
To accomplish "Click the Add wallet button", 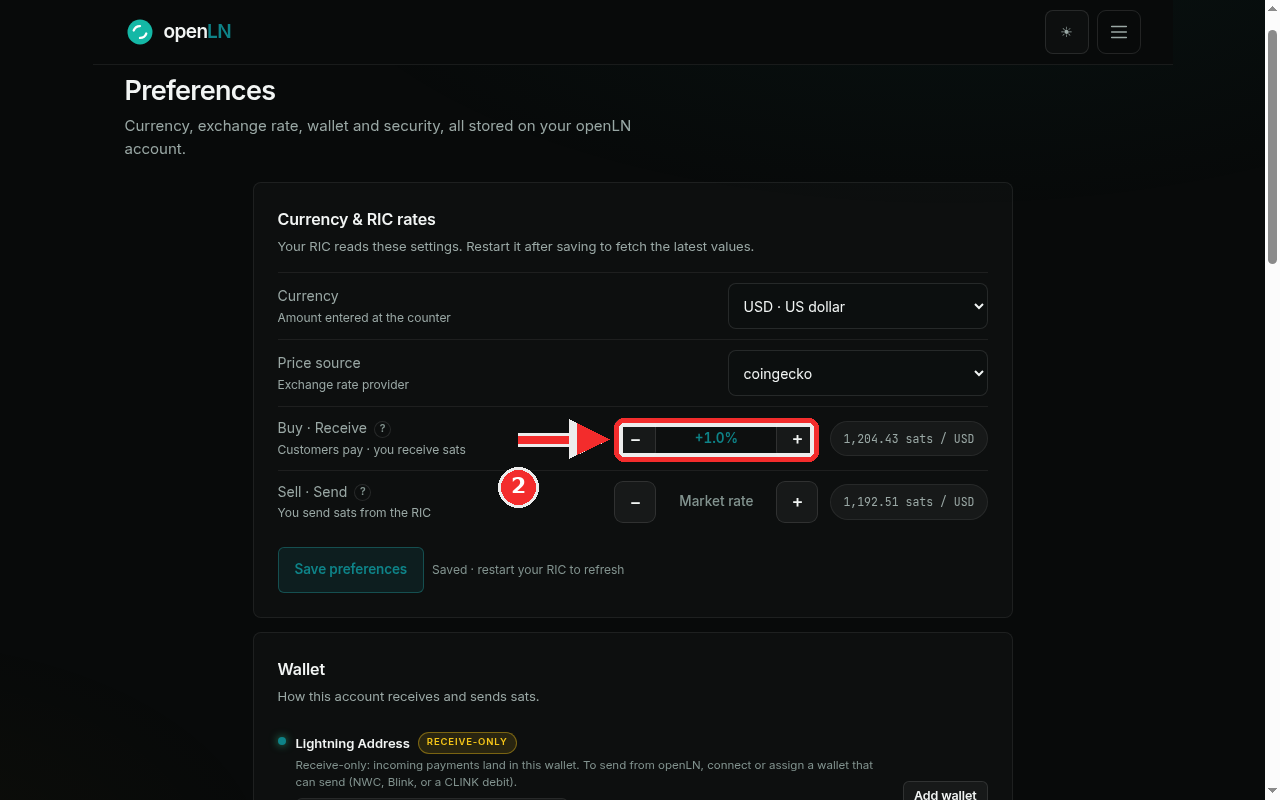I will point(945,793).
